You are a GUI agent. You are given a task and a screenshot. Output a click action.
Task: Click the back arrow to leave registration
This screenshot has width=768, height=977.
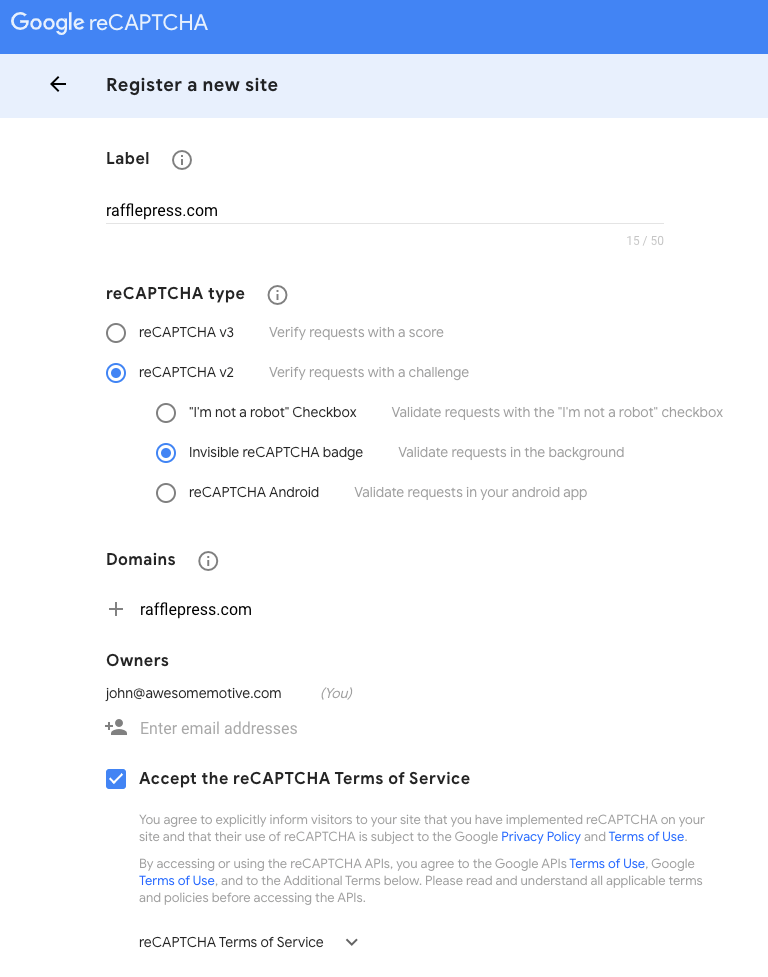coord(57,85)
